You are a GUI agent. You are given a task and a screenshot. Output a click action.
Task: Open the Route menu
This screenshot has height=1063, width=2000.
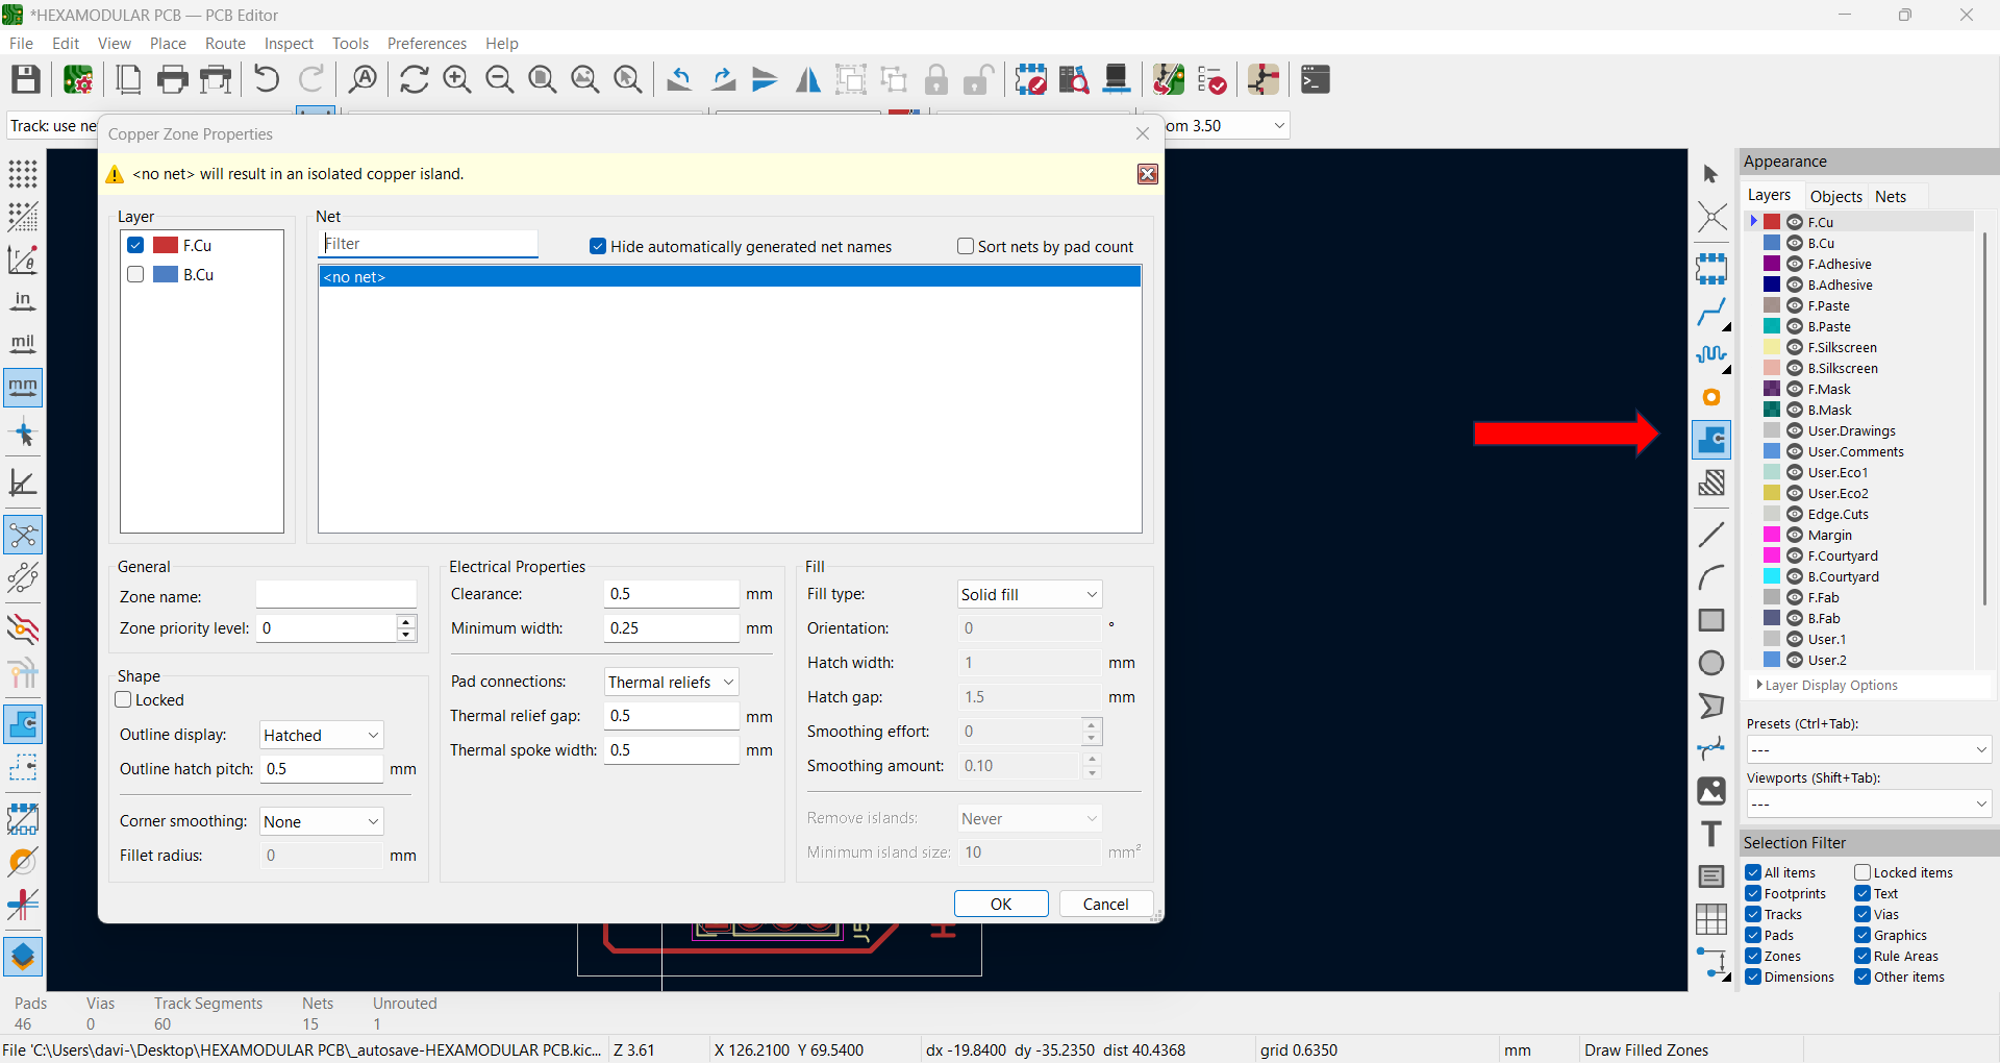pos(225,43)
